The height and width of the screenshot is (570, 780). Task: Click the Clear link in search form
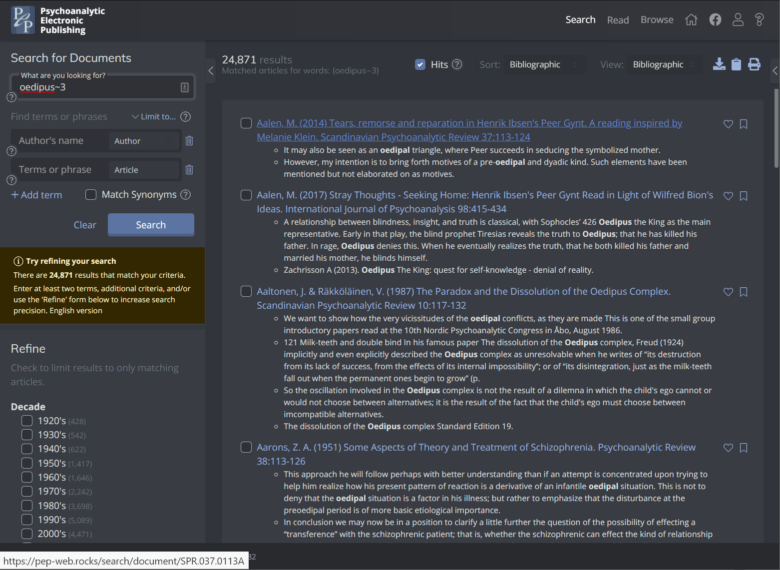click(x=85, y=225)
